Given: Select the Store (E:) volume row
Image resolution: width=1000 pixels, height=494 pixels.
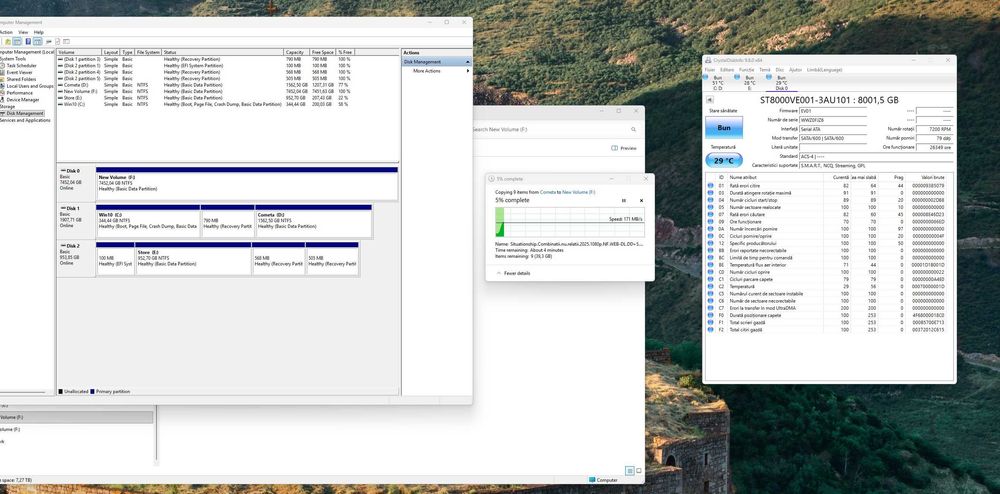Looking at the screenshot, I should point(205,98).
